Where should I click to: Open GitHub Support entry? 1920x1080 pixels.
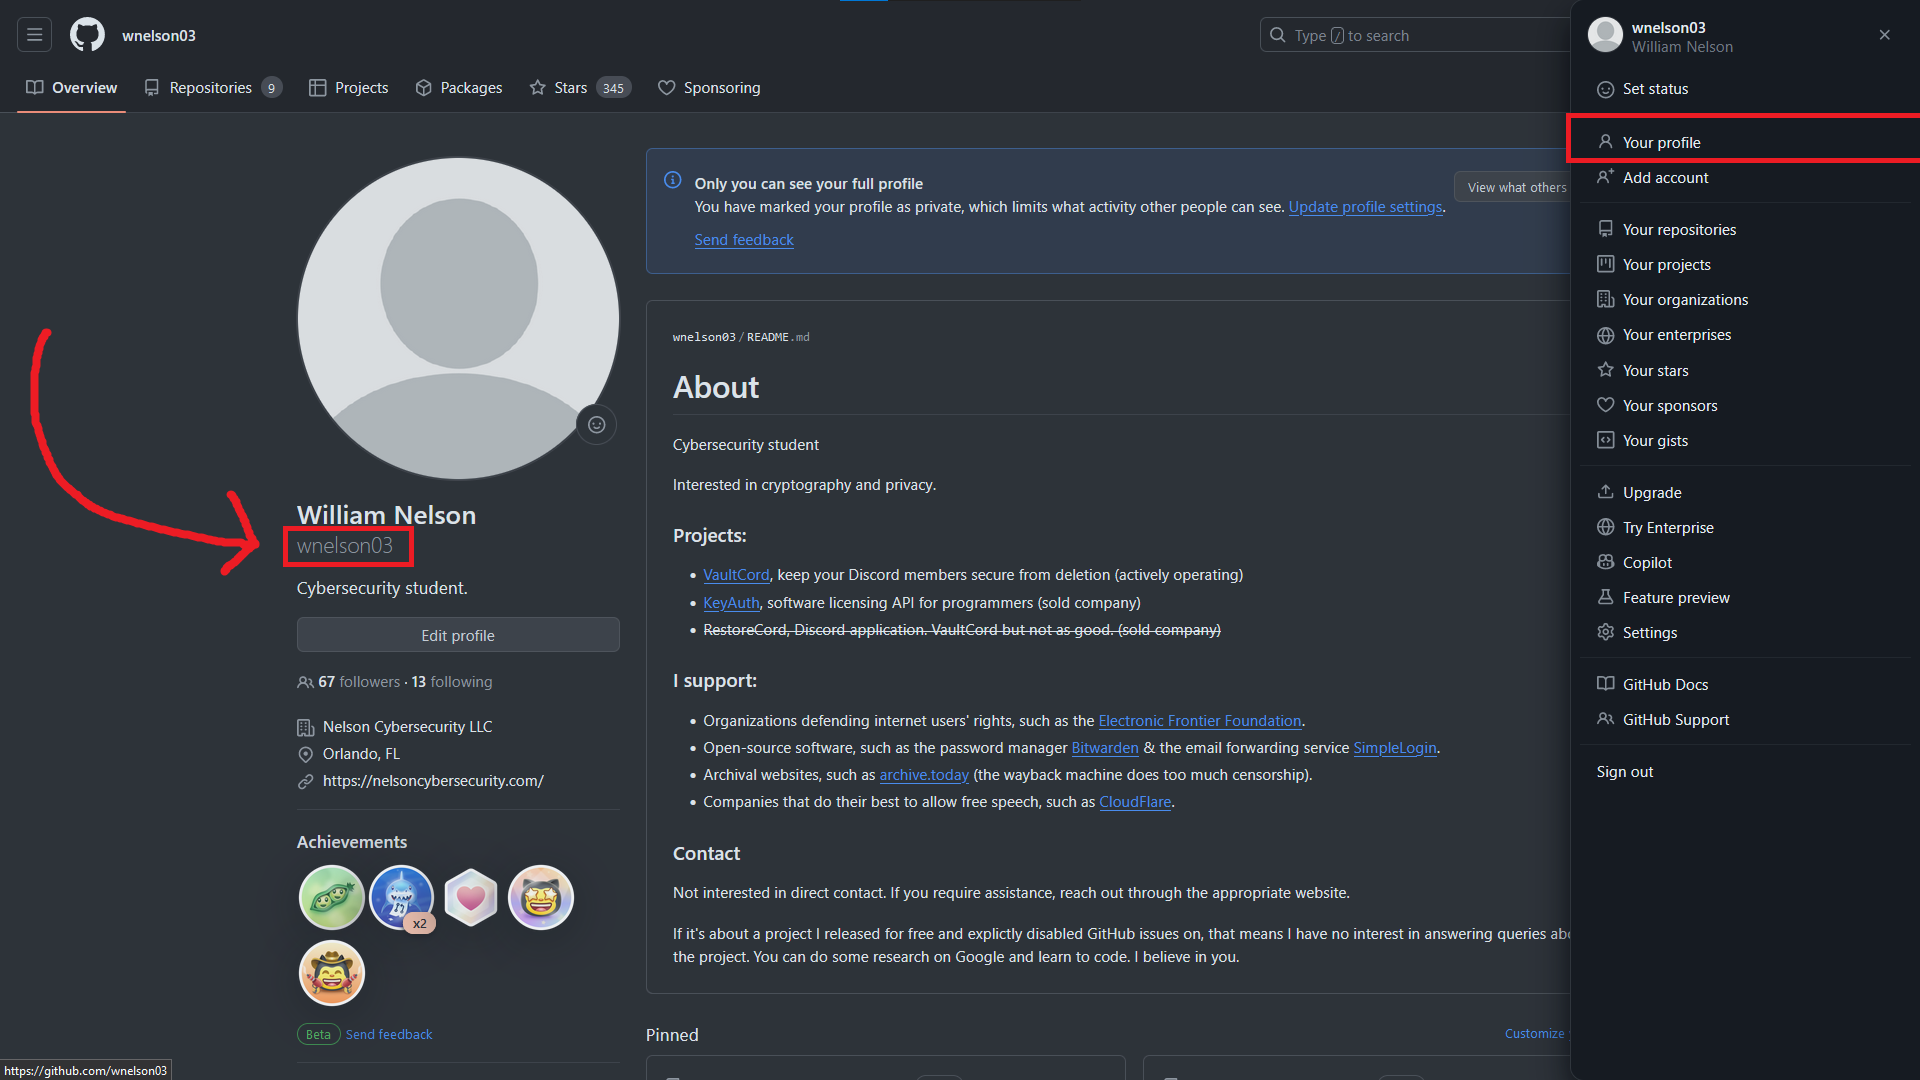point(1744,720)
